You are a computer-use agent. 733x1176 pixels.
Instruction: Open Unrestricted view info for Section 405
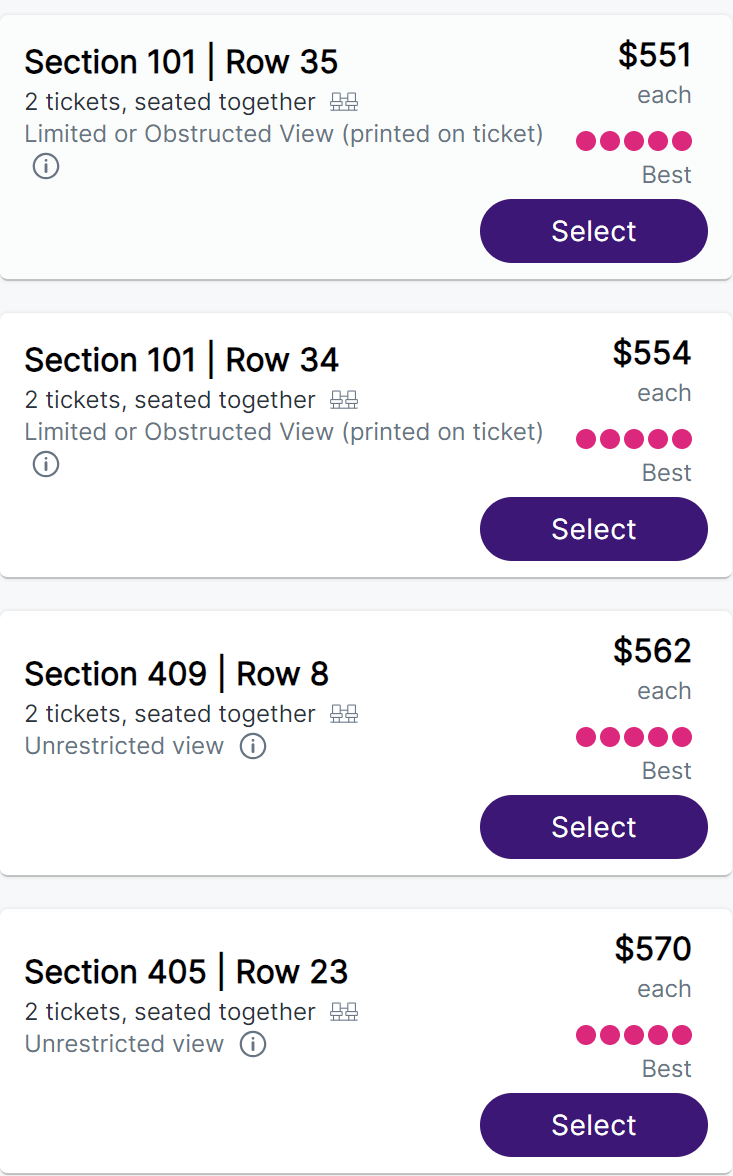[253, 1044]
